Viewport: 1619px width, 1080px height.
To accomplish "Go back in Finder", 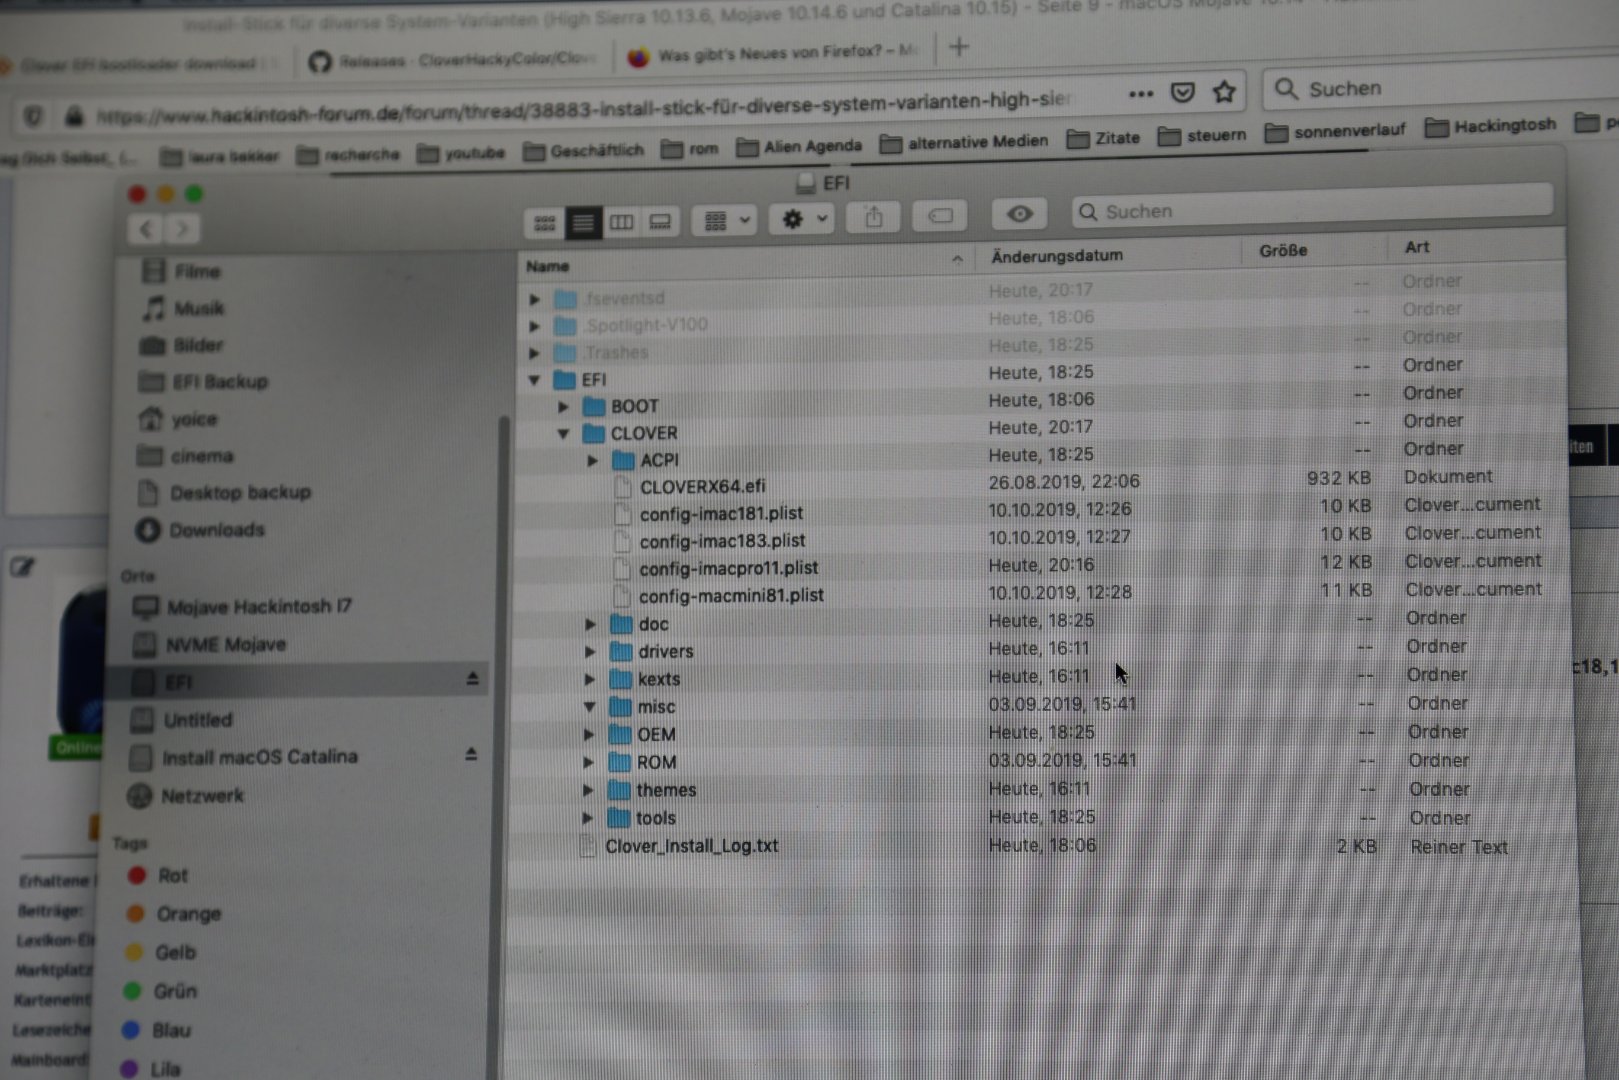I will (x=146, y=229).
